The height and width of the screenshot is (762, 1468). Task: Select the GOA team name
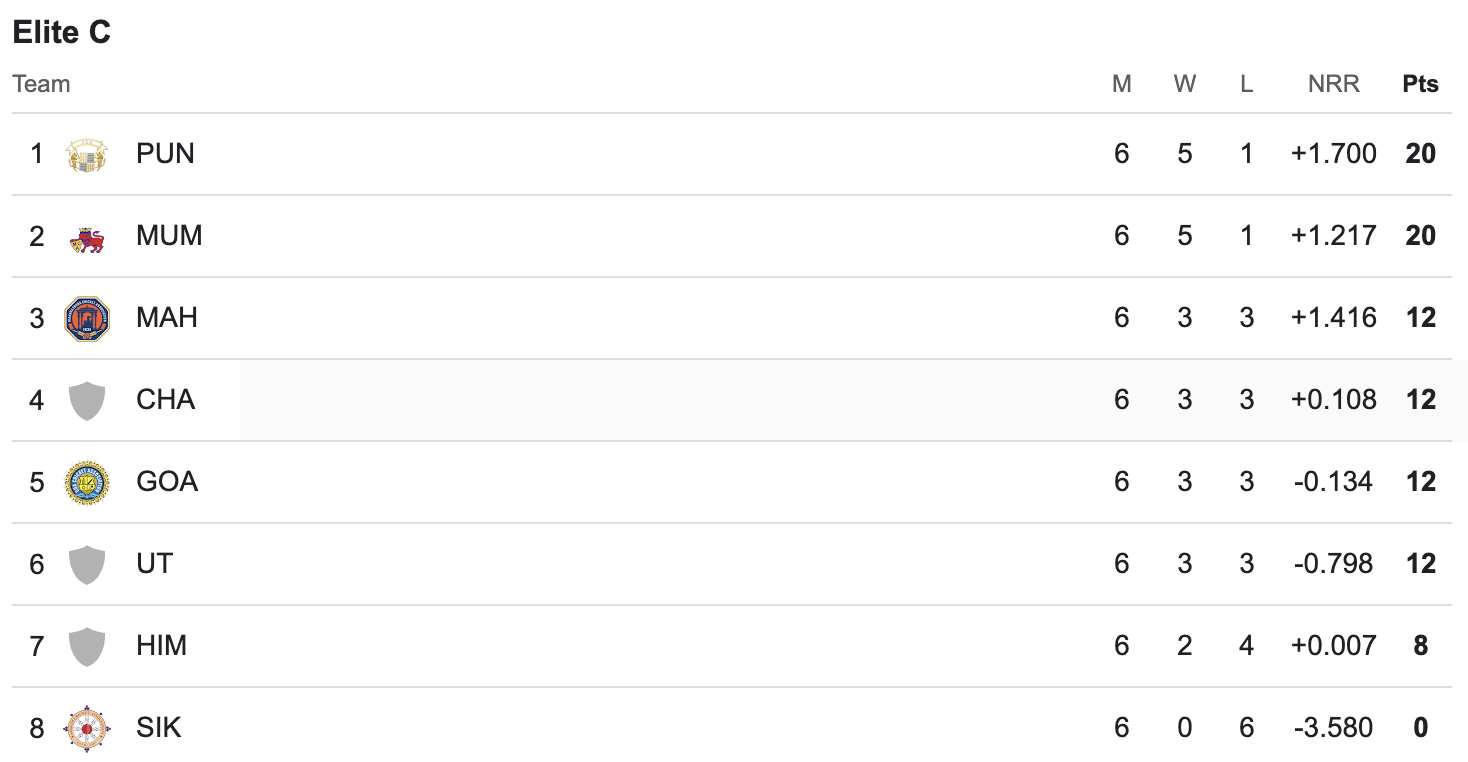167,482
